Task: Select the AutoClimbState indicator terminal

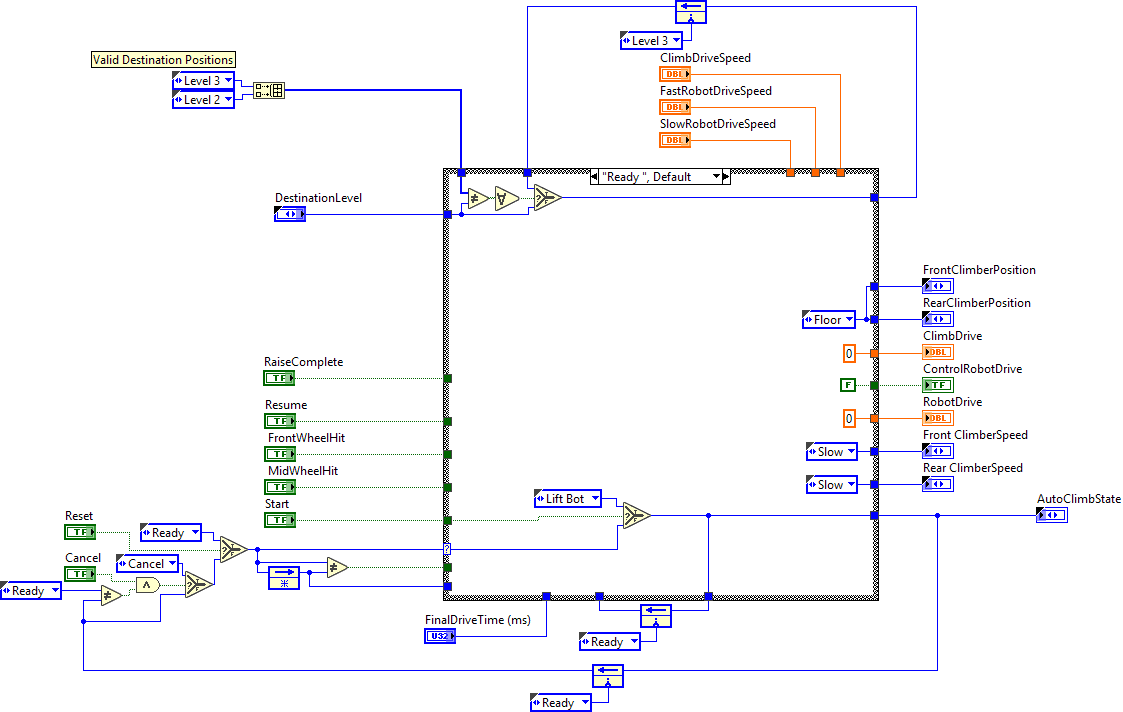Action: pos(1052,516)
